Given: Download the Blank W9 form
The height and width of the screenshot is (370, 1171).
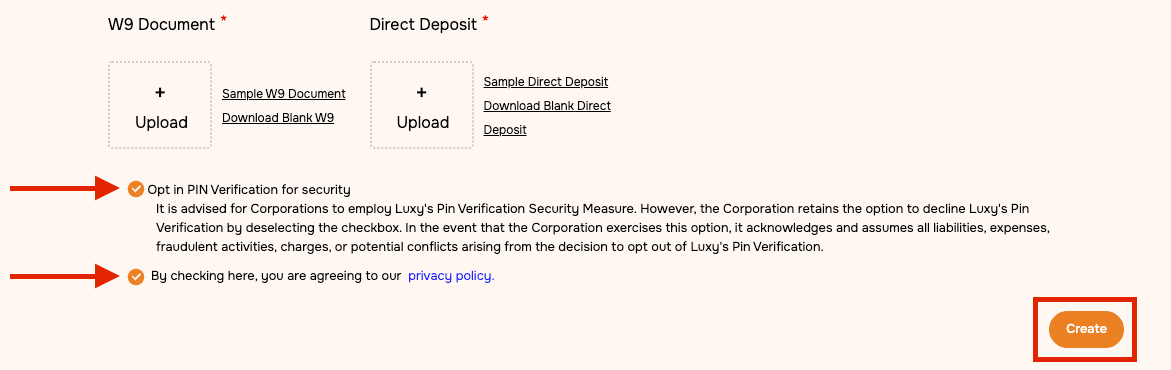Looking at the screenshot, I should click(278, 118).
